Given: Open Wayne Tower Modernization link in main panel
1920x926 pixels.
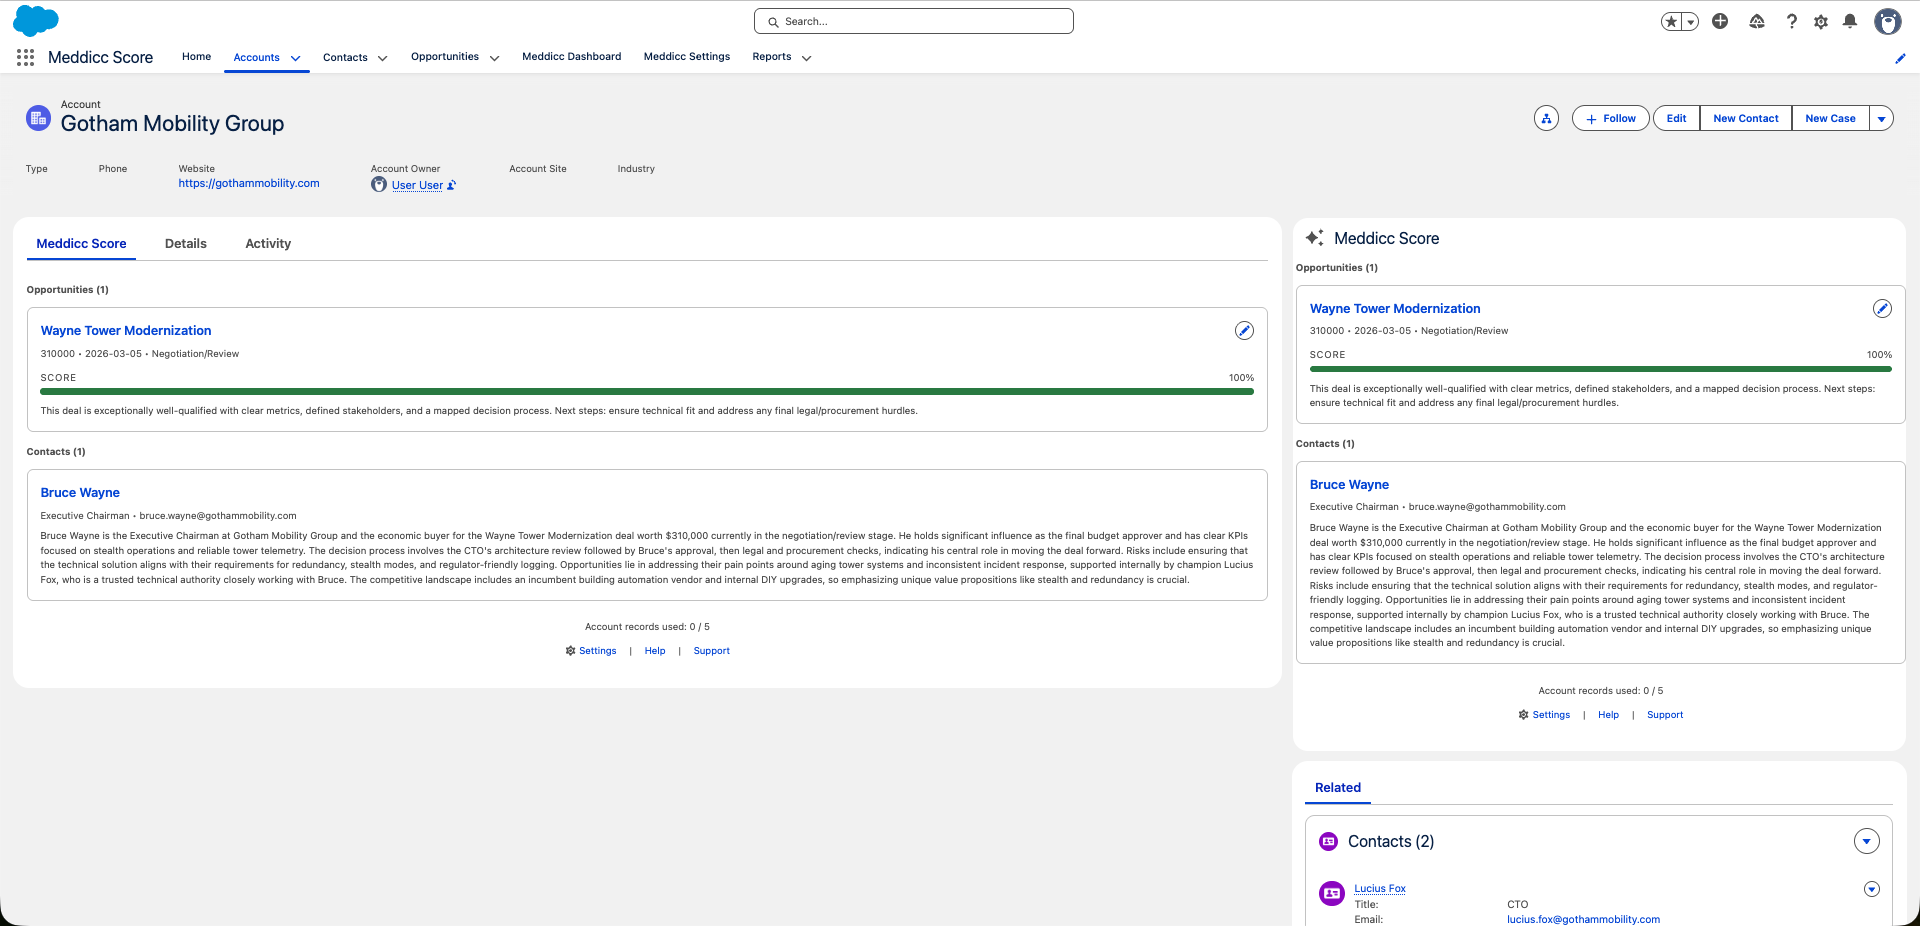Looking at the screenshot, I should point(126,331).
